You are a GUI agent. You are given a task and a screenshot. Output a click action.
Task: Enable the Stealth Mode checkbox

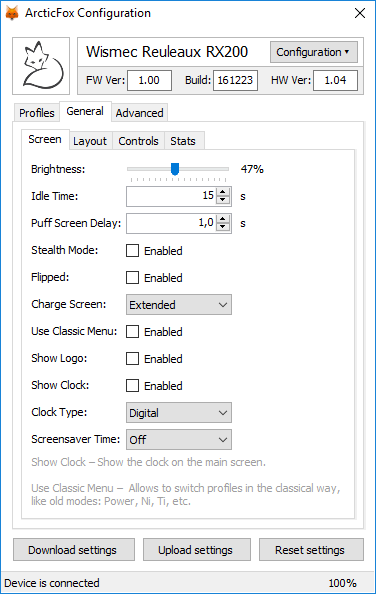[x=133, y=250]
